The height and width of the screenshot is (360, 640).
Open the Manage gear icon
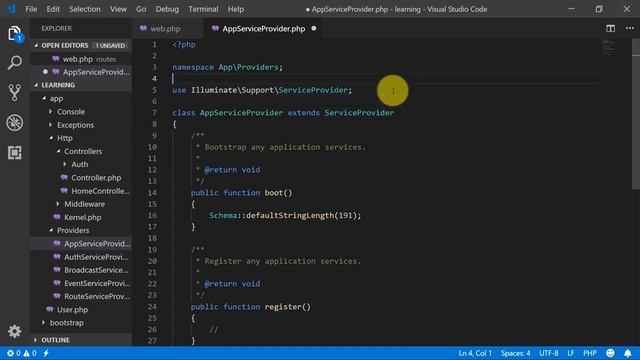pos(14,331)
